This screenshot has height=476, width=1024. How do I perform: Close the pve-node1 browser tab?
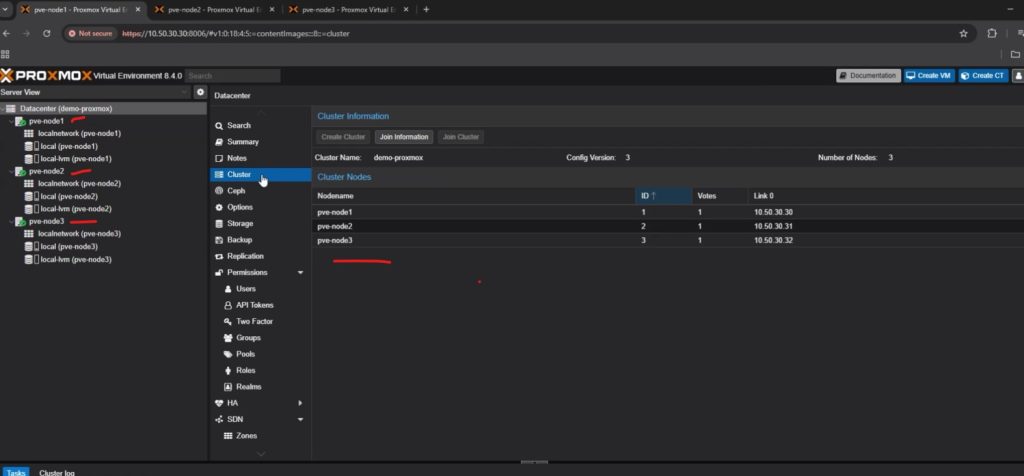click(x=138, y=10)
